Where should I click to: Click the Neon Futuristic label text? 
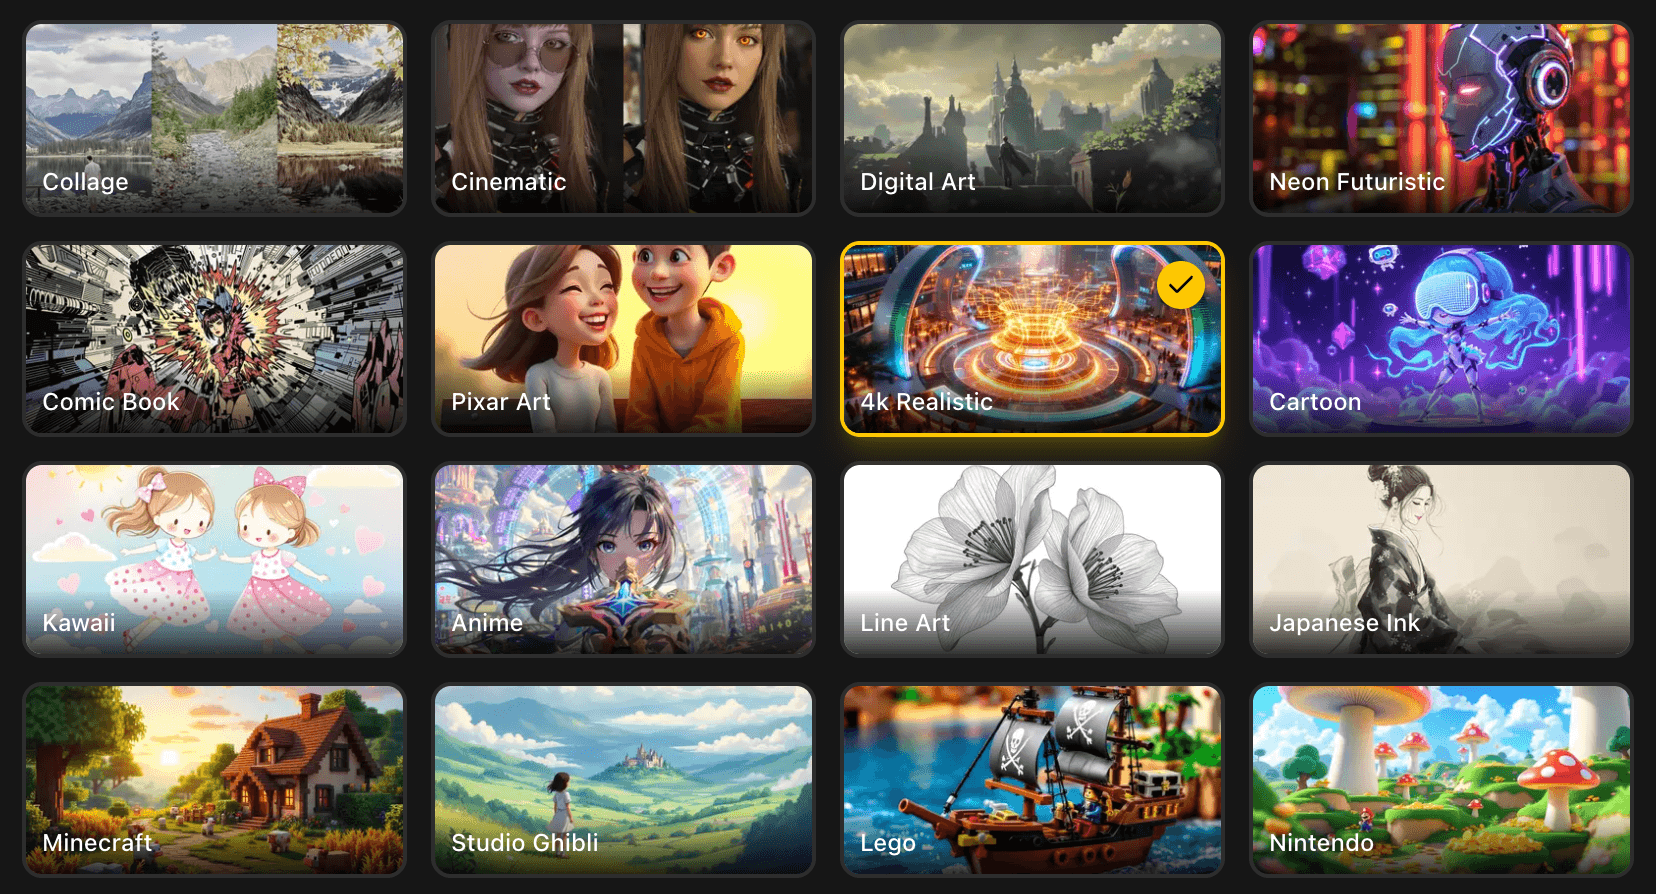coord(1357,182)
